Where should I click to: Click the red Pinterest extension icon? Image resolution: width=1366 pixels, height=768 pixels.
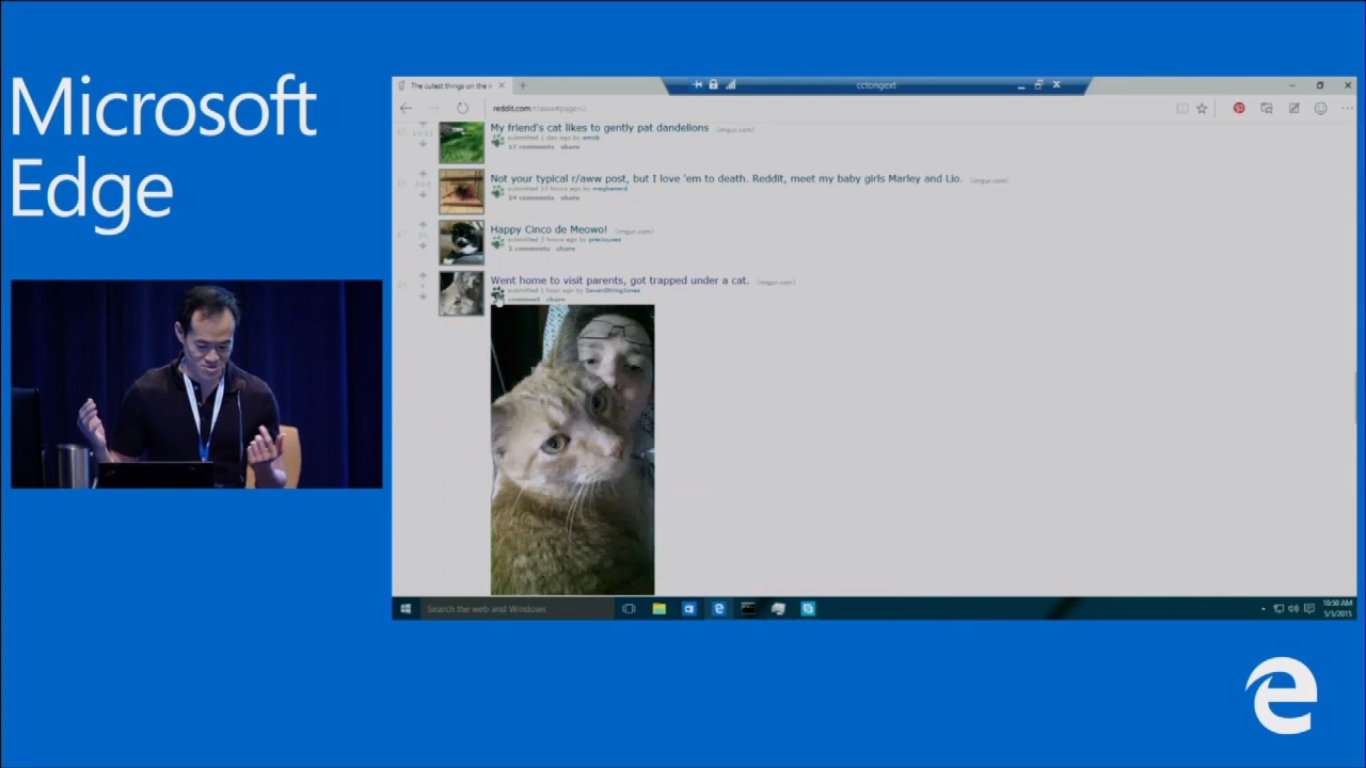tap(1239, 108)
